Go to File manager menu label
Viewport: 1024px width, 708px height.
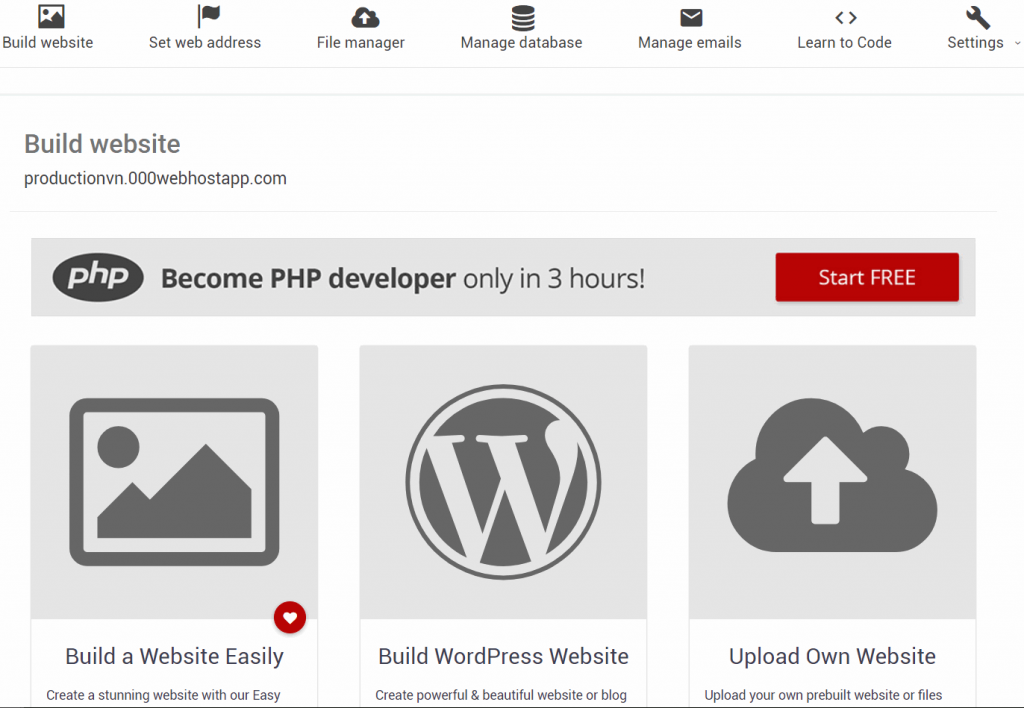click(x=360, y=42)
